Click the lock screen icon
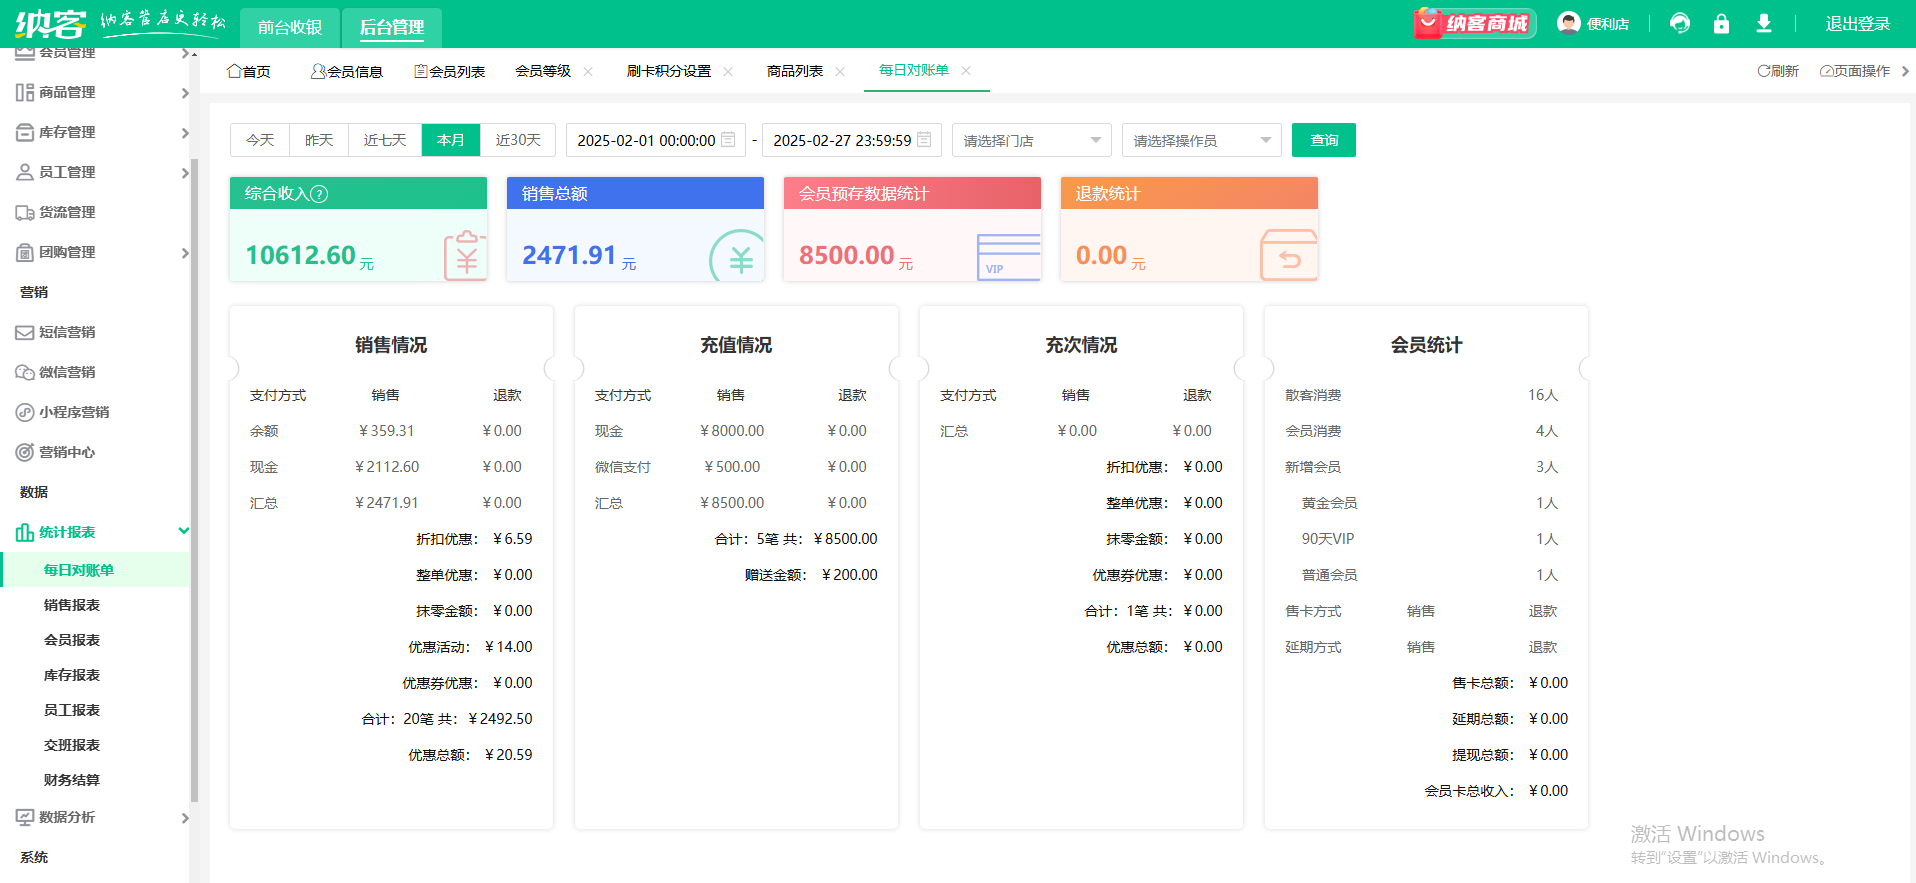The image size is (1916, 883). (x=1721, y=23)
